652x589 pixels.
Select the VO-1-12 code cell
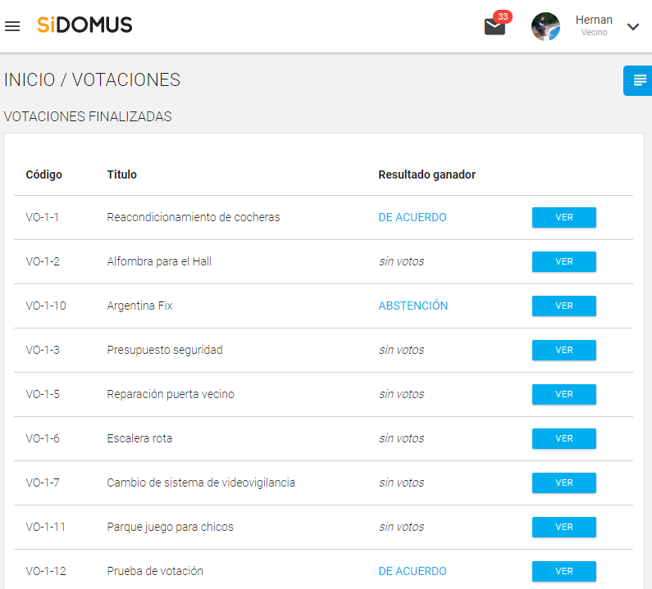(x=46, y=571)
